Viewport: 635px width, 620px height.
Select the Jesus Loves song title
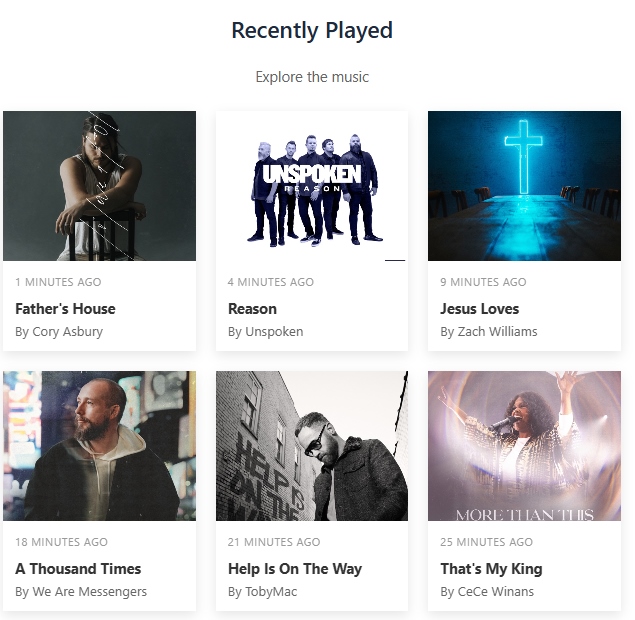click(x=479, y=309)
